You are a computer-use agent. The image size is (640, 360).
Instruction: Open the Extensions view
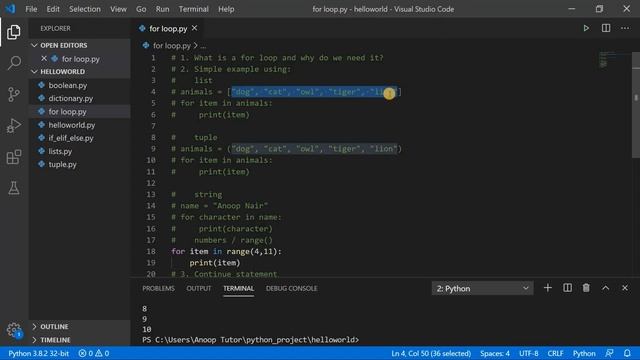click(13, 157)
